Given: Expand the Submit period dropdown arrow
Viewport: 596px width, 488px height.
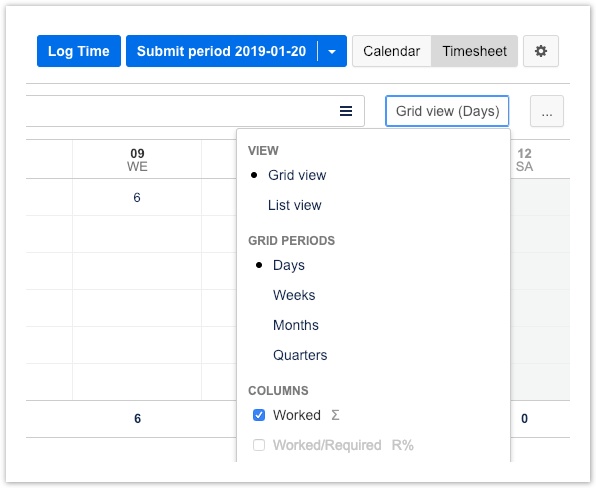Looking at the screenshot, I should (332, 51).
